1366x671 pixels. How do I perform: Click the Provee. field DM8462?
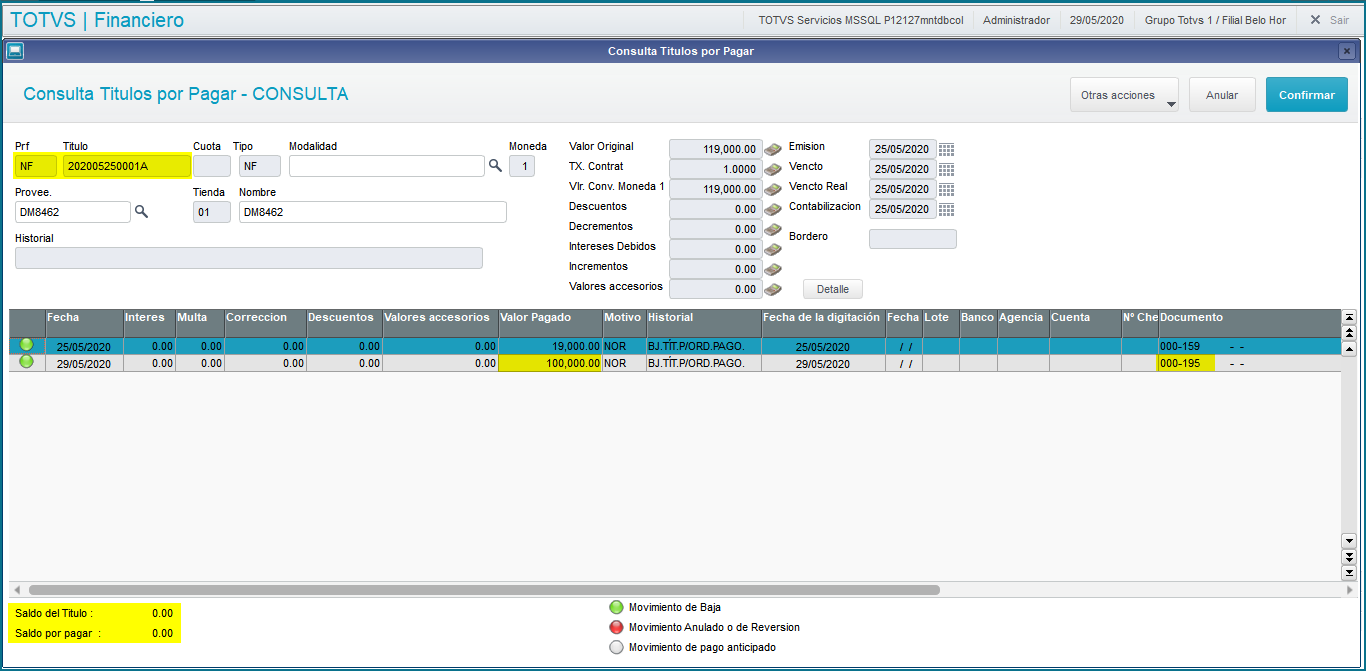point(73,212)
